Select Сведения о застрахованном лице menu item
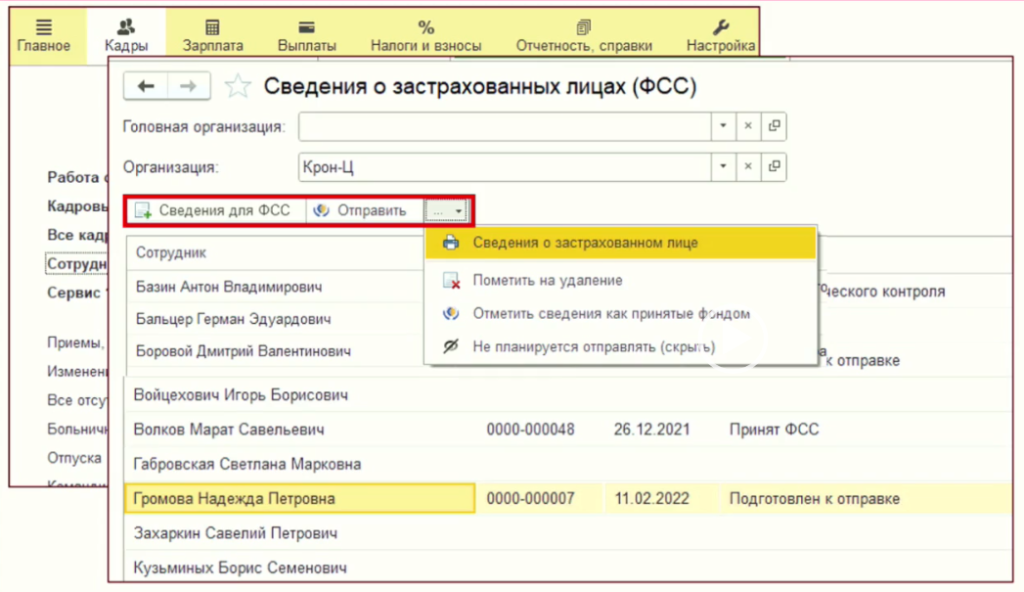 click(585, 242)
